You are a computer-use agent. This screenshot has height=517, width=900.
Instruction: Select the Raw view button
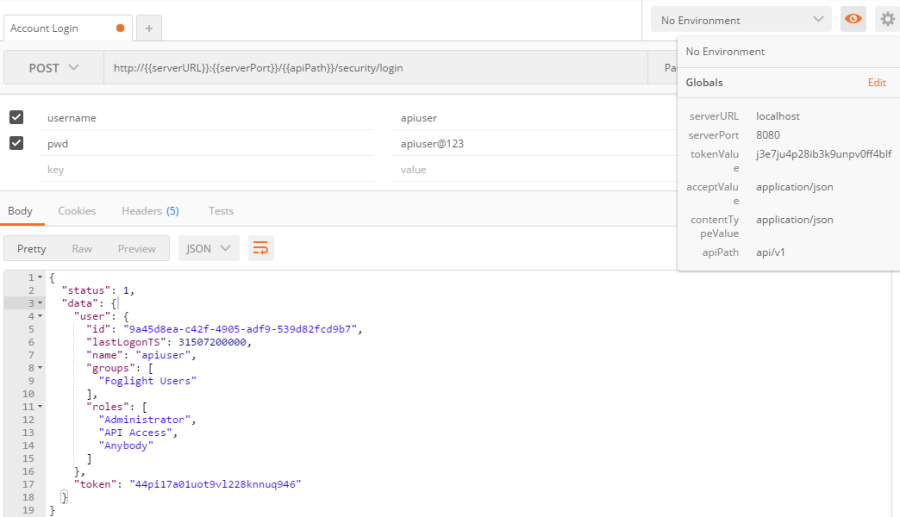click(82, 249)
